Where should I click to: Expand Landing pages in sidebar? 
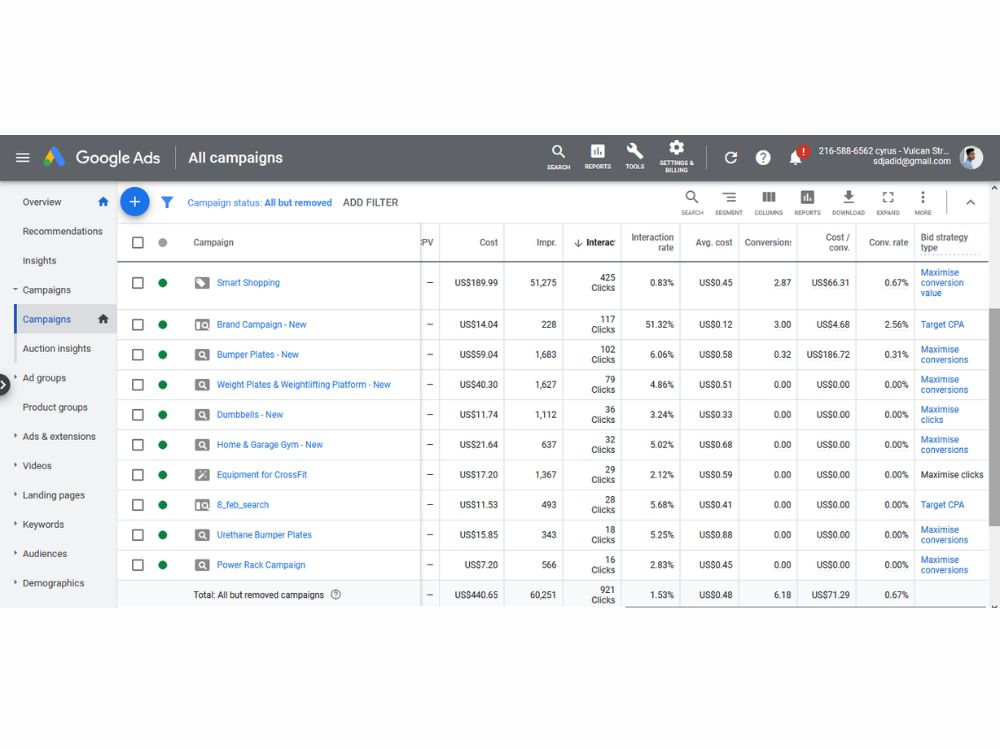click(15, 494)
